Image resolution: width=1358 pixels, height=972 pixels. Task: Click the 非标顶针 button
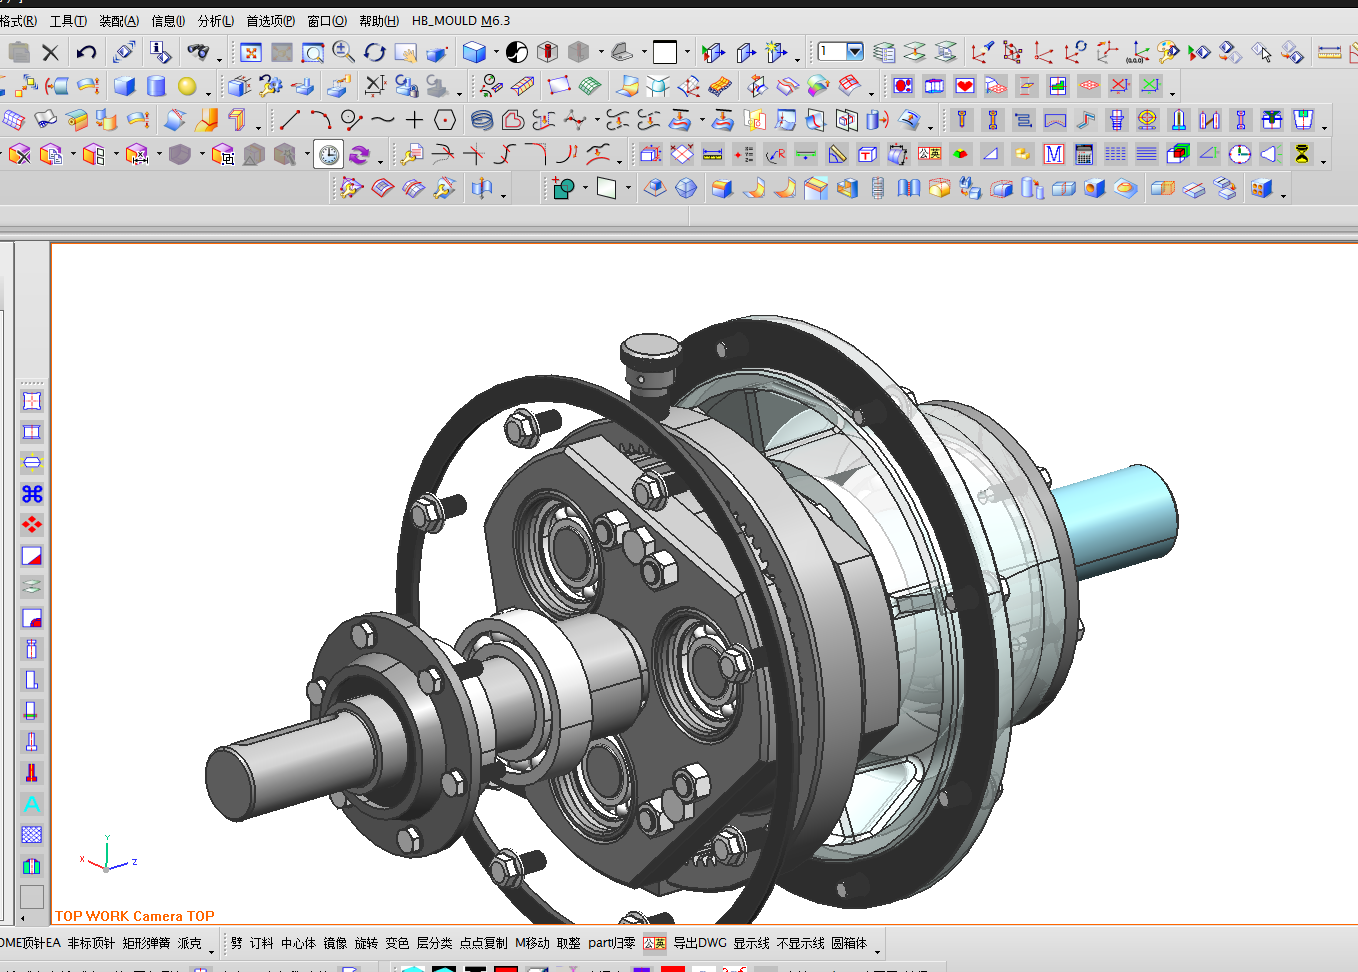click(x=91, y=943)
